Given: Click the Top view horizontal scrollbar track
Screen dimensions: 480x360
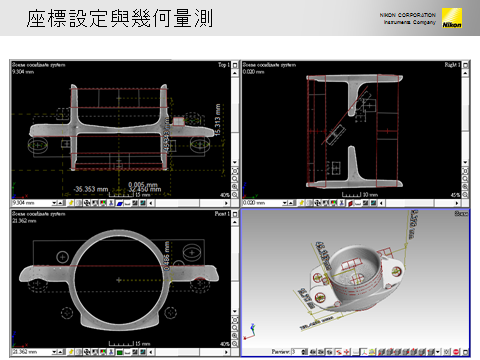Looking at the screenshot, I should pos(188,203).
